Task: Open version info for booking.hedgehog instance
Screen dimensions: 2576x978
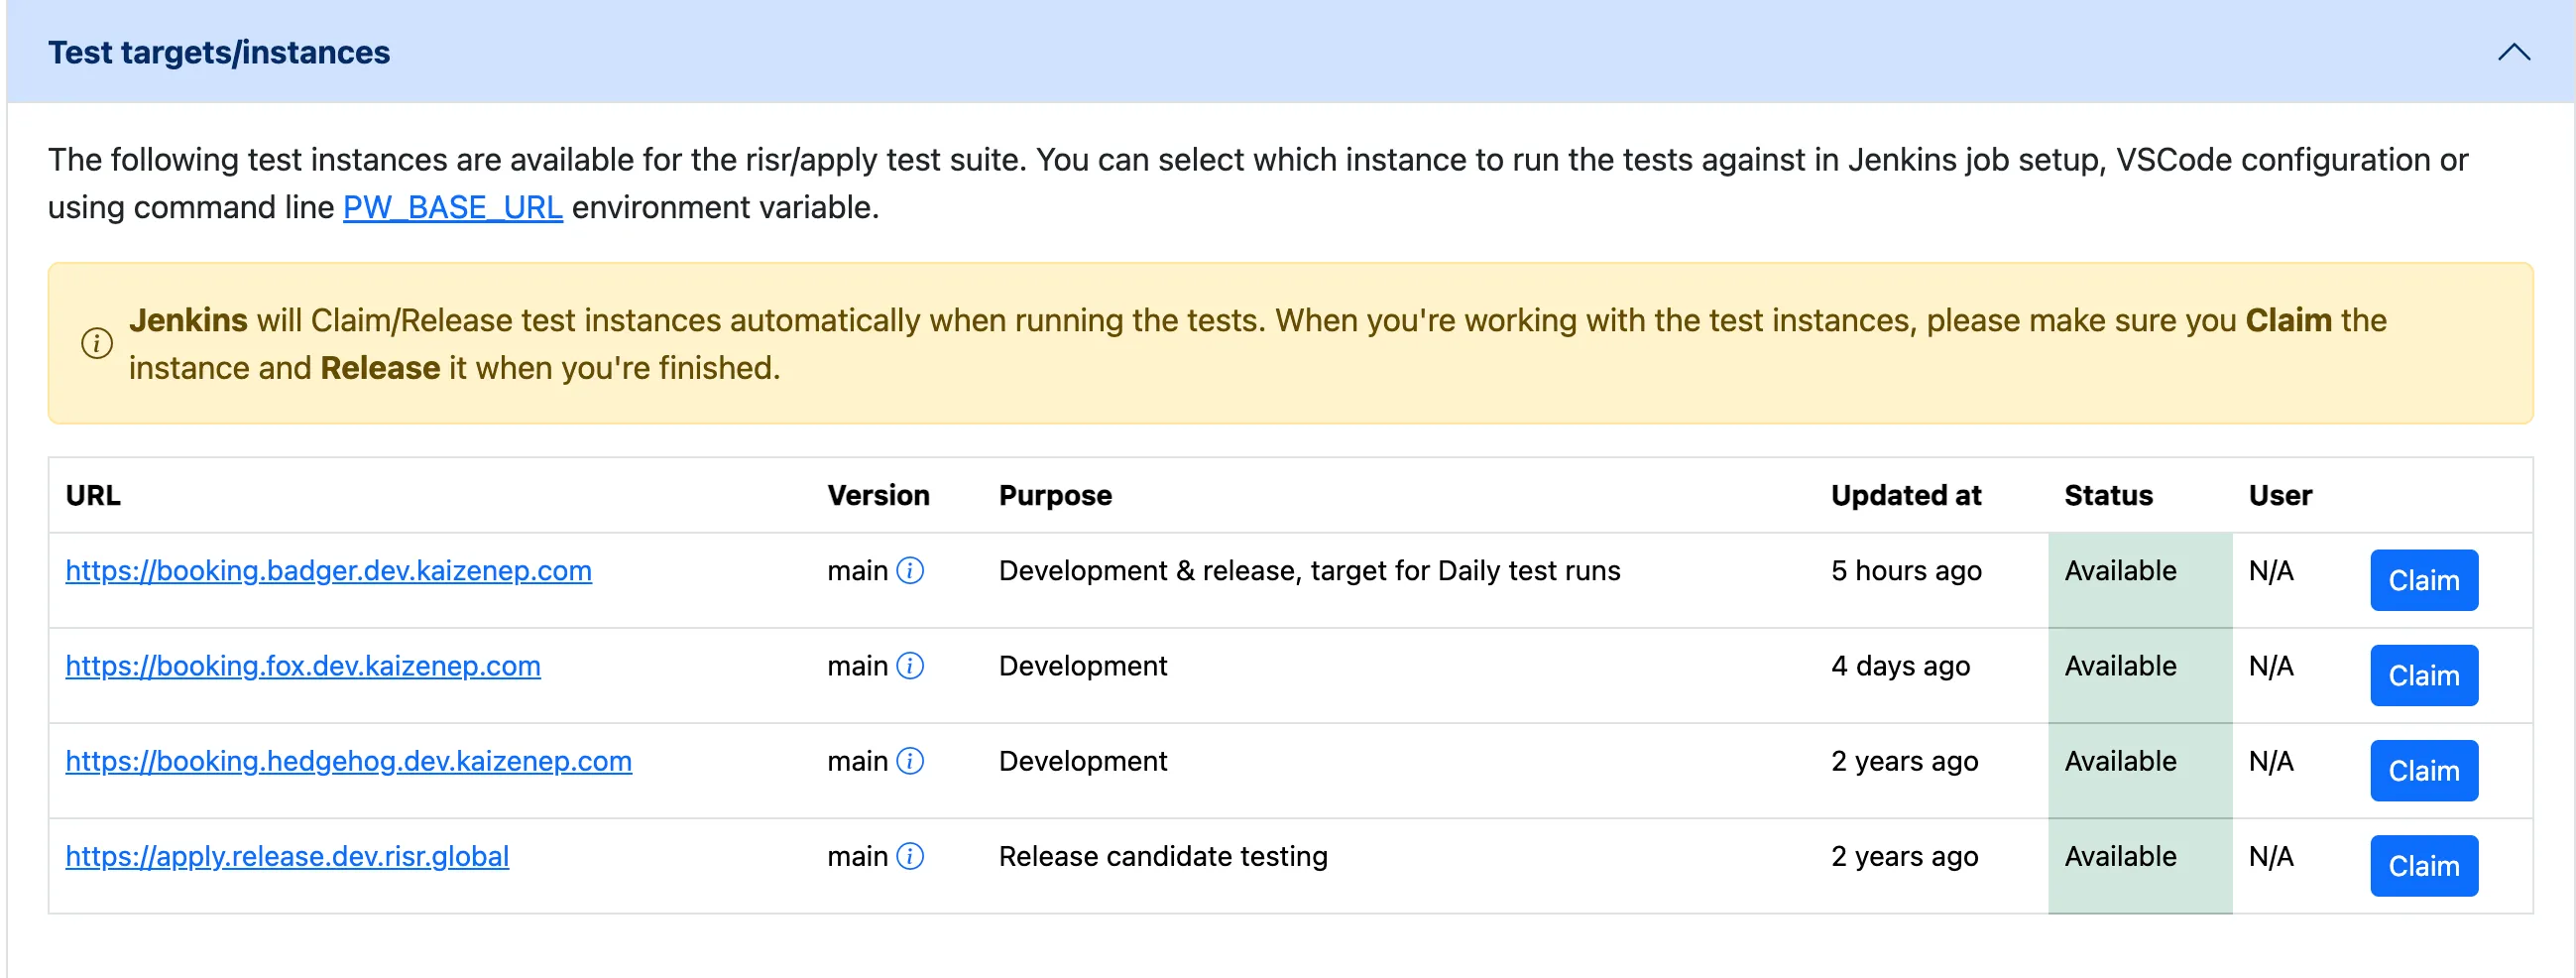Action: click(909, 761)
